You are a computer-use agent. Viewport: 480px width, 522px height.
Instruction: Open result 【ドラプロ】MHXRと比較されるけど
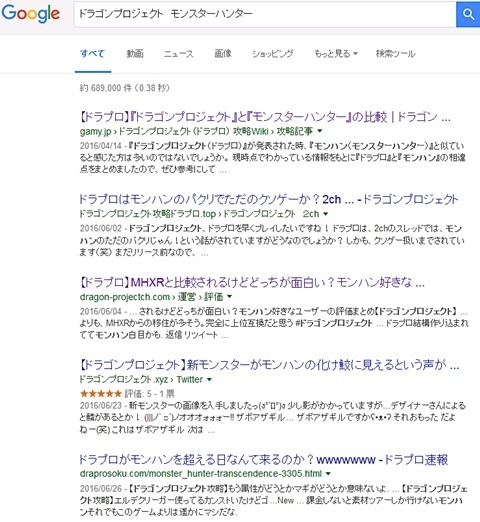(x=252, y=282)
